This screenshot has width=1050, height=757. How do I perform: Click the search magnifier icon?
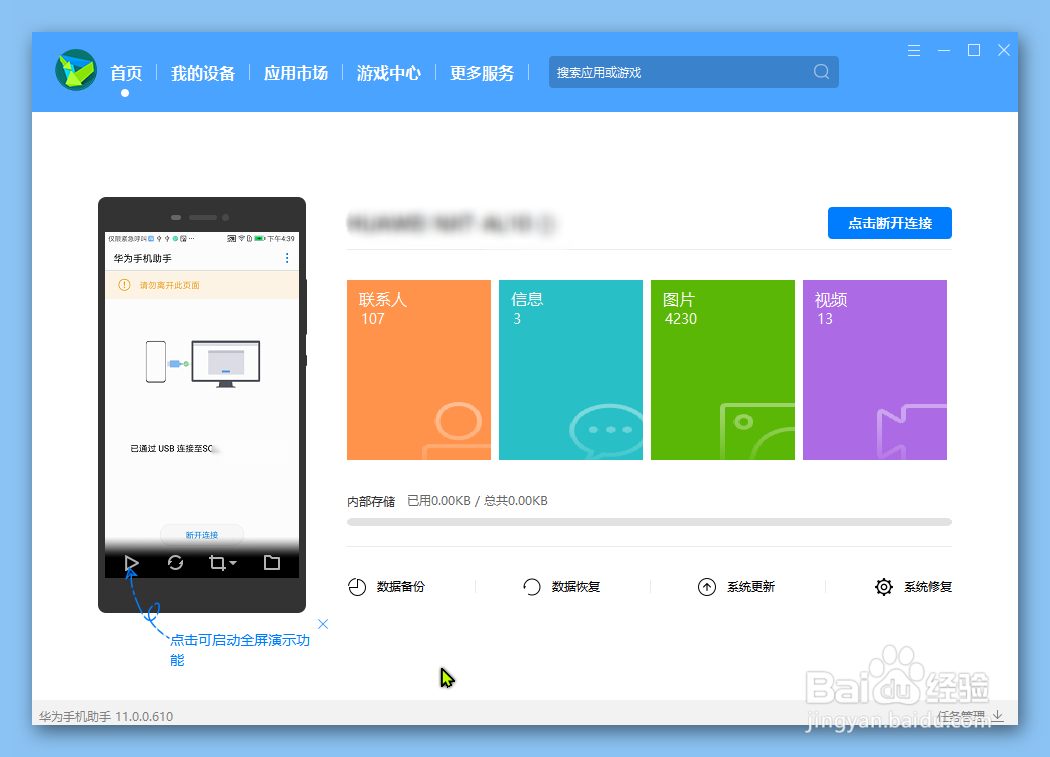tap(822, 72)
